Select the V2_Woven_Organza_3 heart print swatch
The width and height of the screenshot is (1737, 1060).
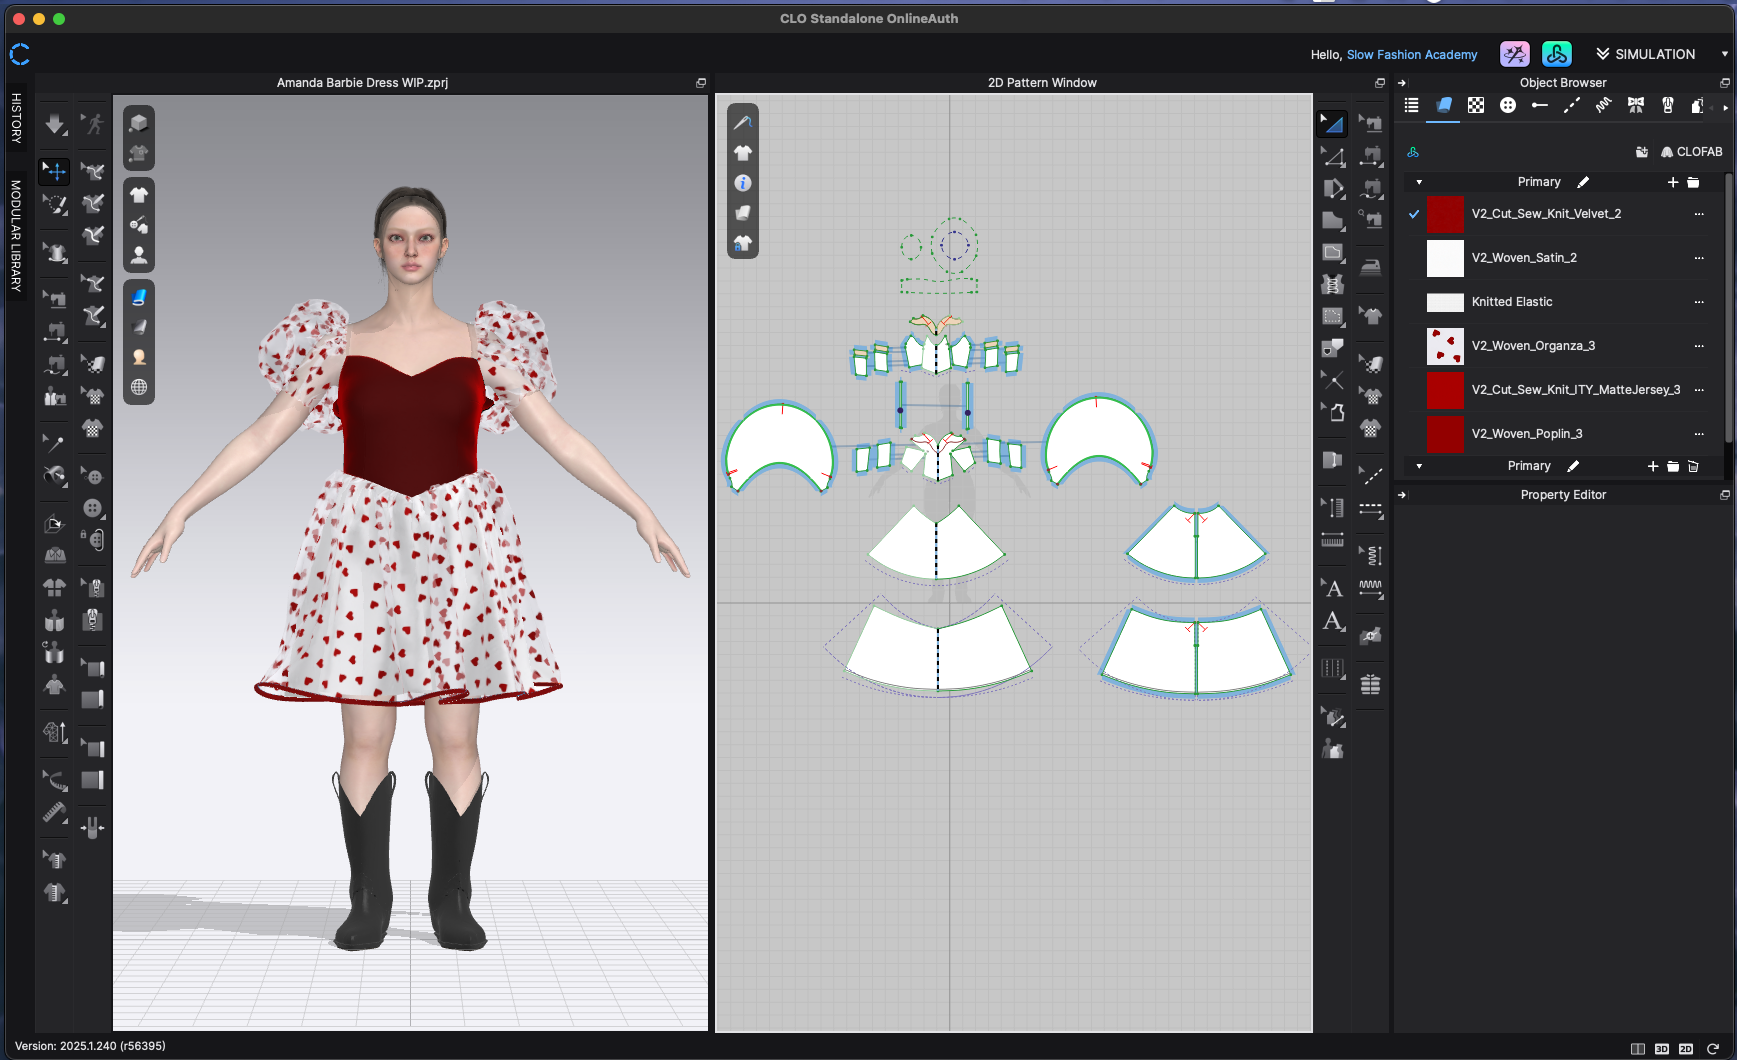1445,346
